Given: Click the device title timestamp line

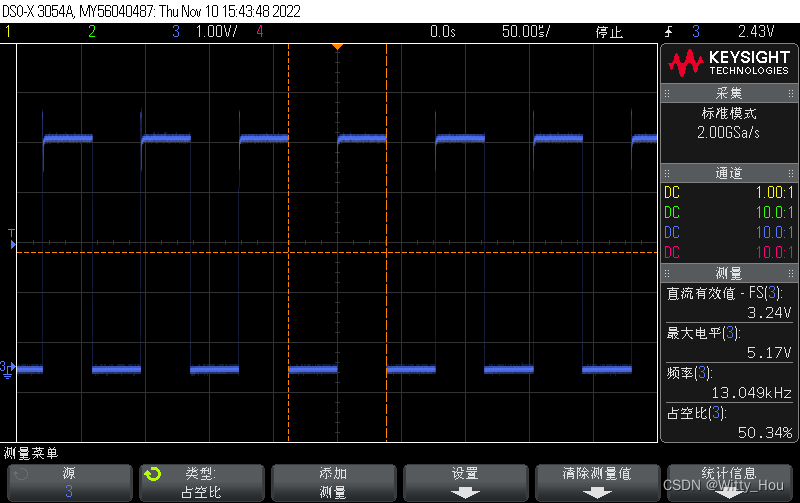Looking at the screenshot, I should coord(152,11).
